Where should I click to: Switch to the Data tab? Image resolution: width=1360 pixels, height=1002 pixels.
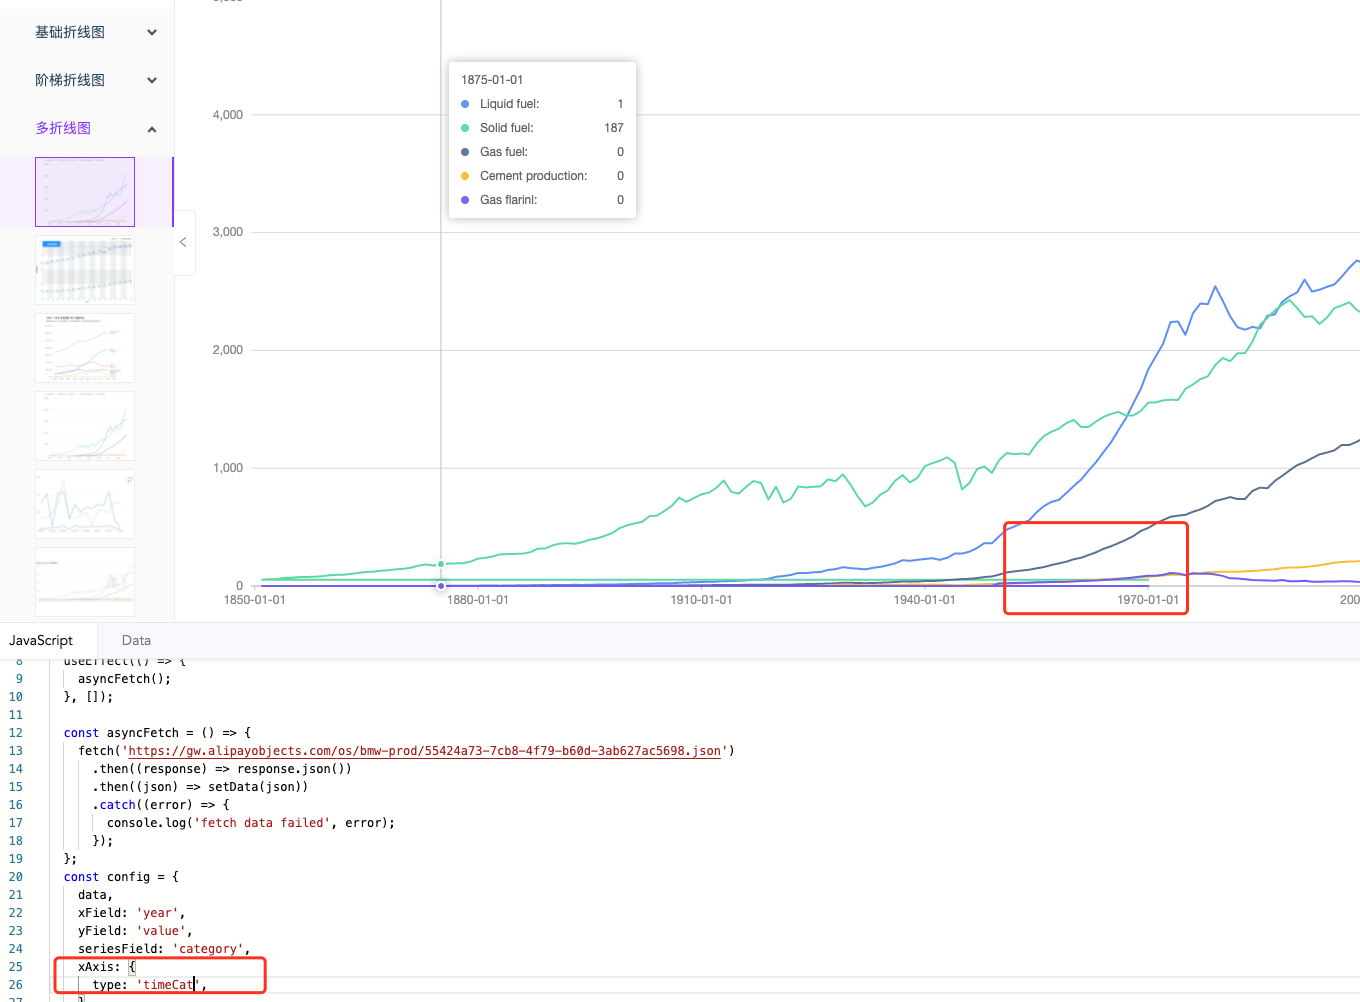[x=136, y=640]
